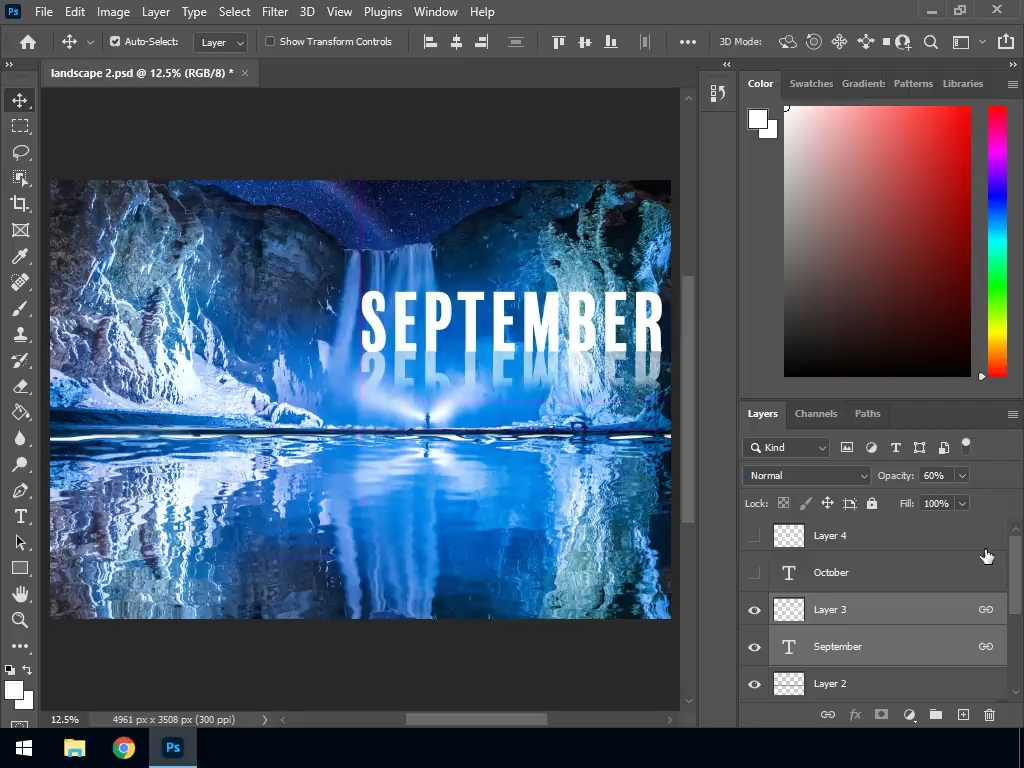The width and height of the screenshot is (1024, 768).
Task: Select the Hand tool
Action: [x=20, y=594]
